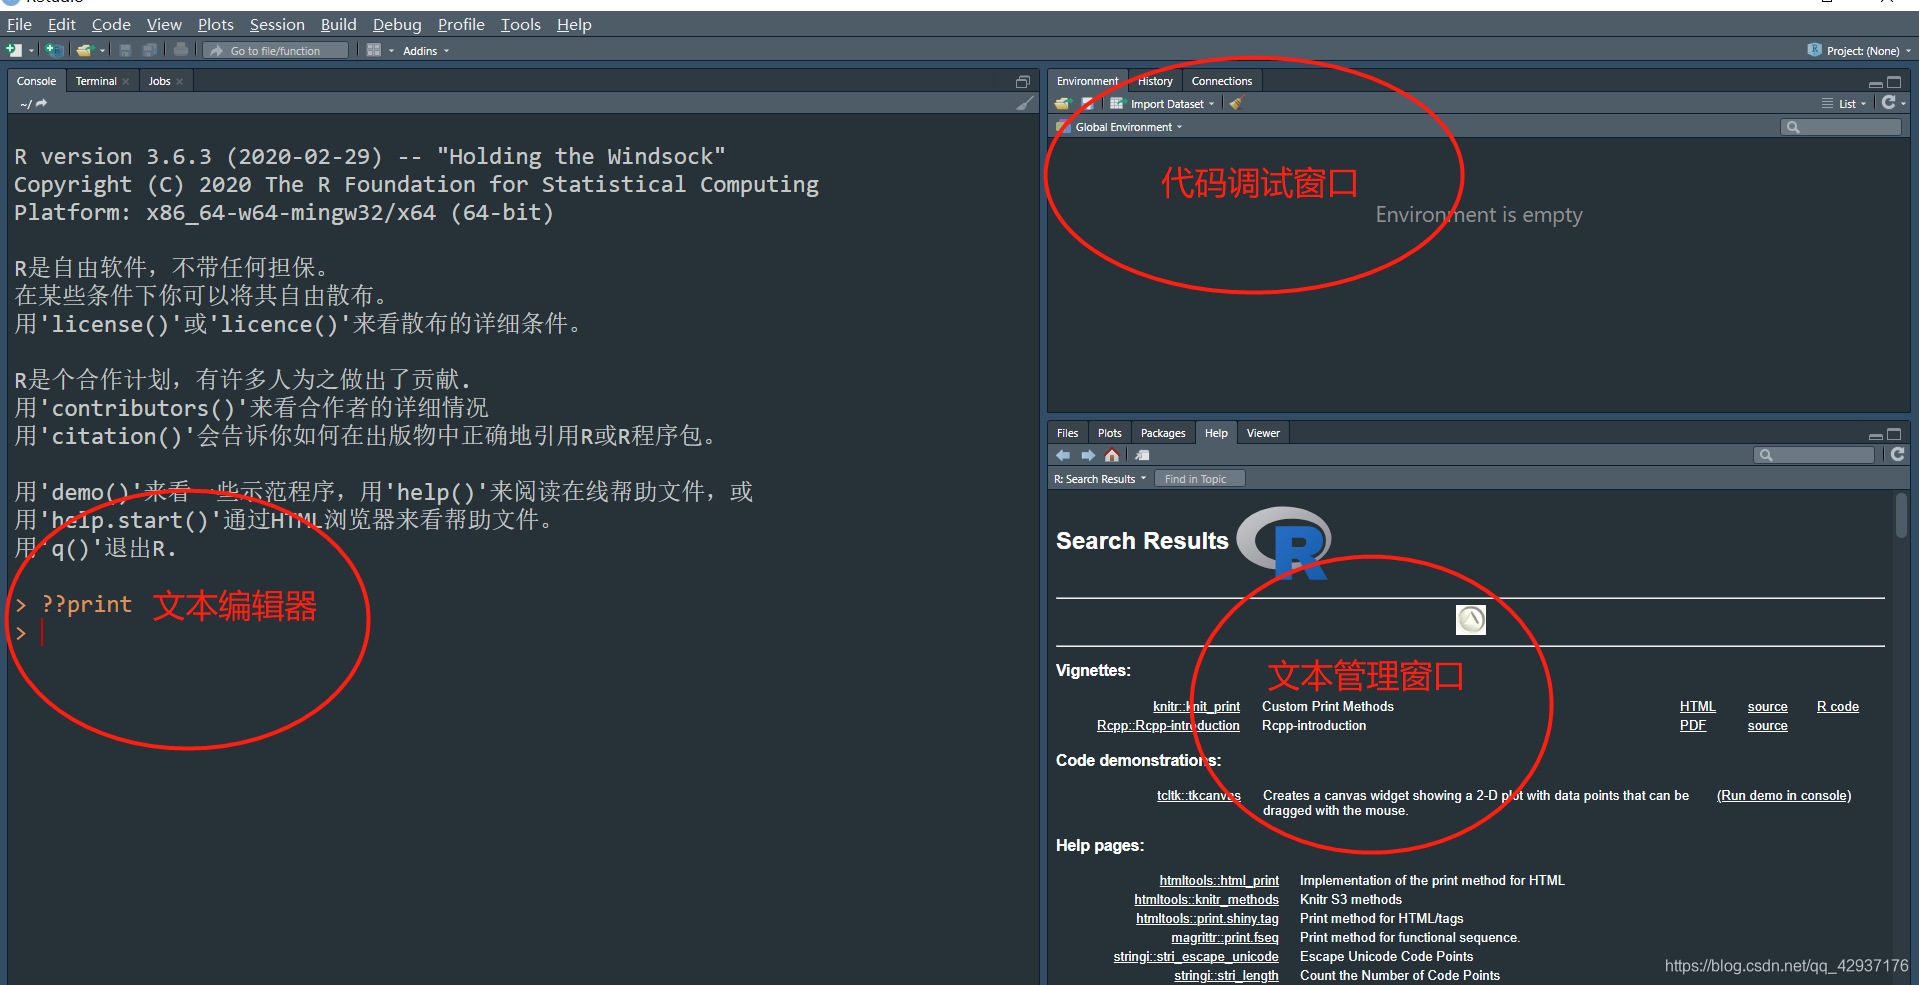Refresh the Environment pane

[x=1888, y=103]
